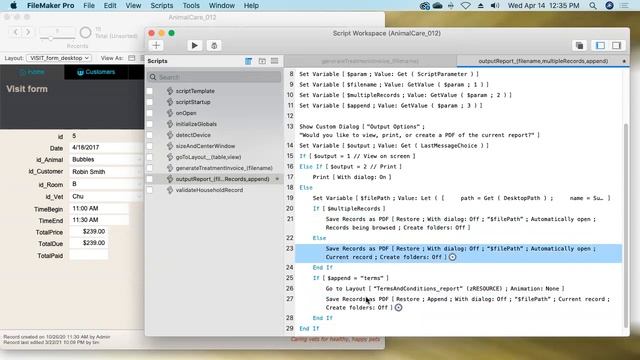
Task: Go to previous record arrow in AnimalCare window
Action: [16, 31]
